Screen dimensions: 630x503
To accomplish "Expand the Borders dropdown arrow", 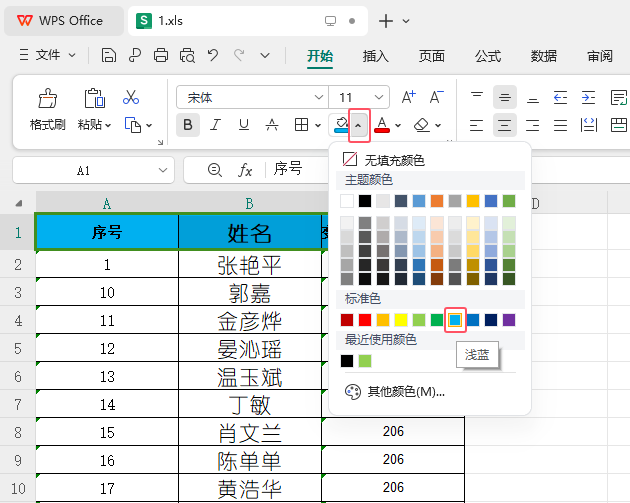I will [318, 125].
